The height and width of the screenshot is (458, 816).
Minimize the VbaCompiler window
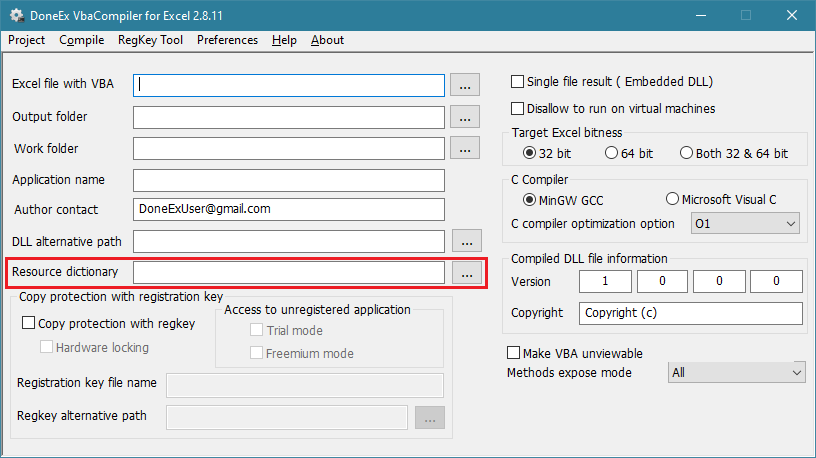coord(701,15)
